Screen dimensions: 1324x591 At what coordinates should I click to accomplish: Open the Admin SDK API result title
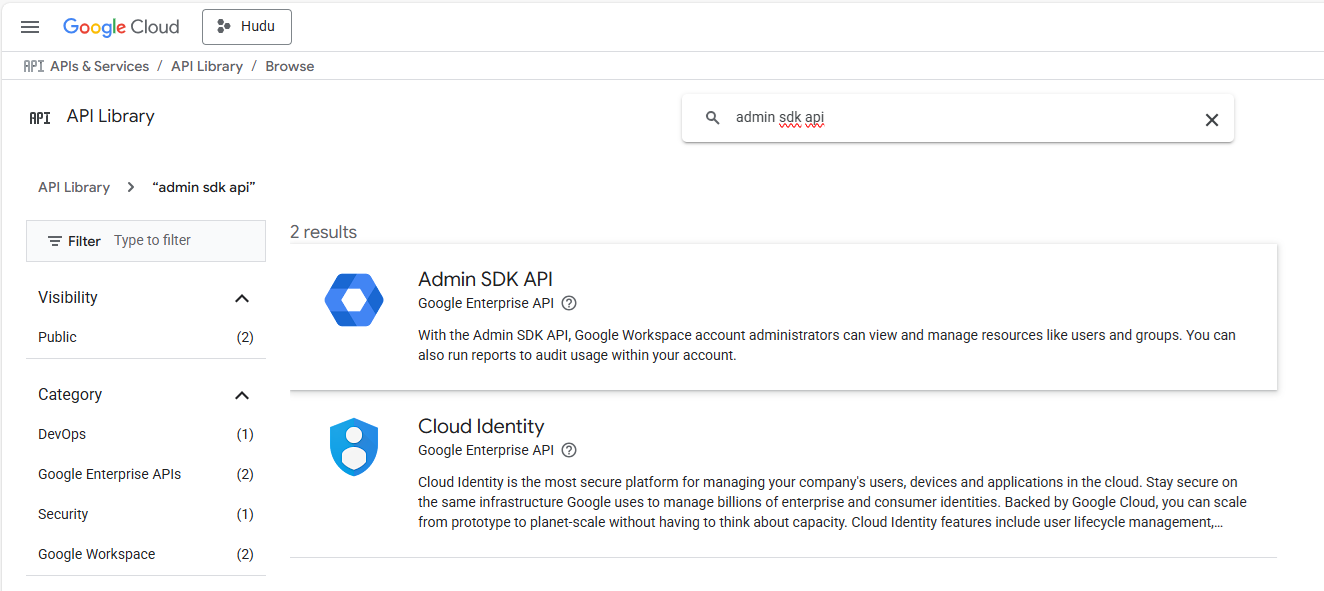(x=485, y=279)
